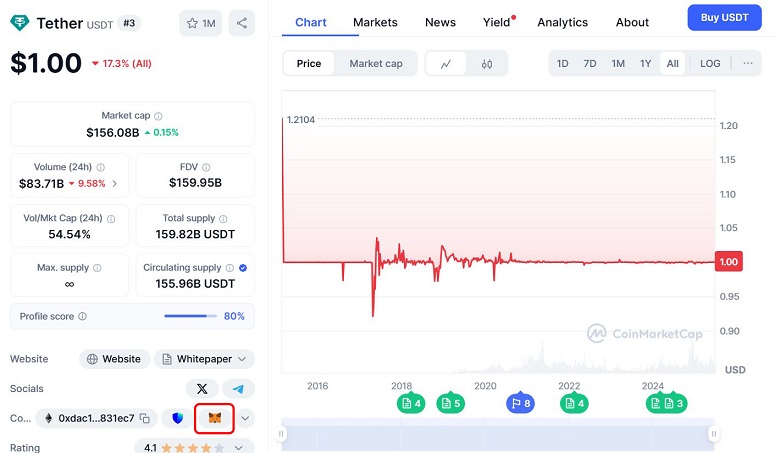The height and width of the screenshot is (453, 775).
Task: Open the Website link
Action: pyautogui.click(x=114, y=359)
